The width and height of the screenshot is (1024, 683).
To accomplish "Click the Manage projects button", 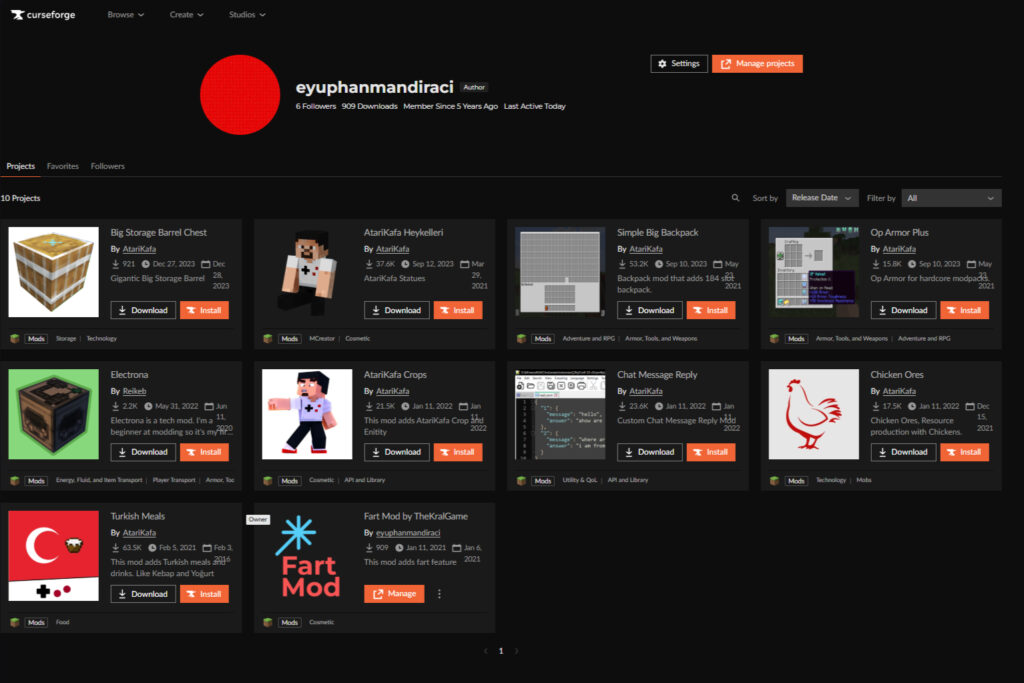I will click(757, 64).
